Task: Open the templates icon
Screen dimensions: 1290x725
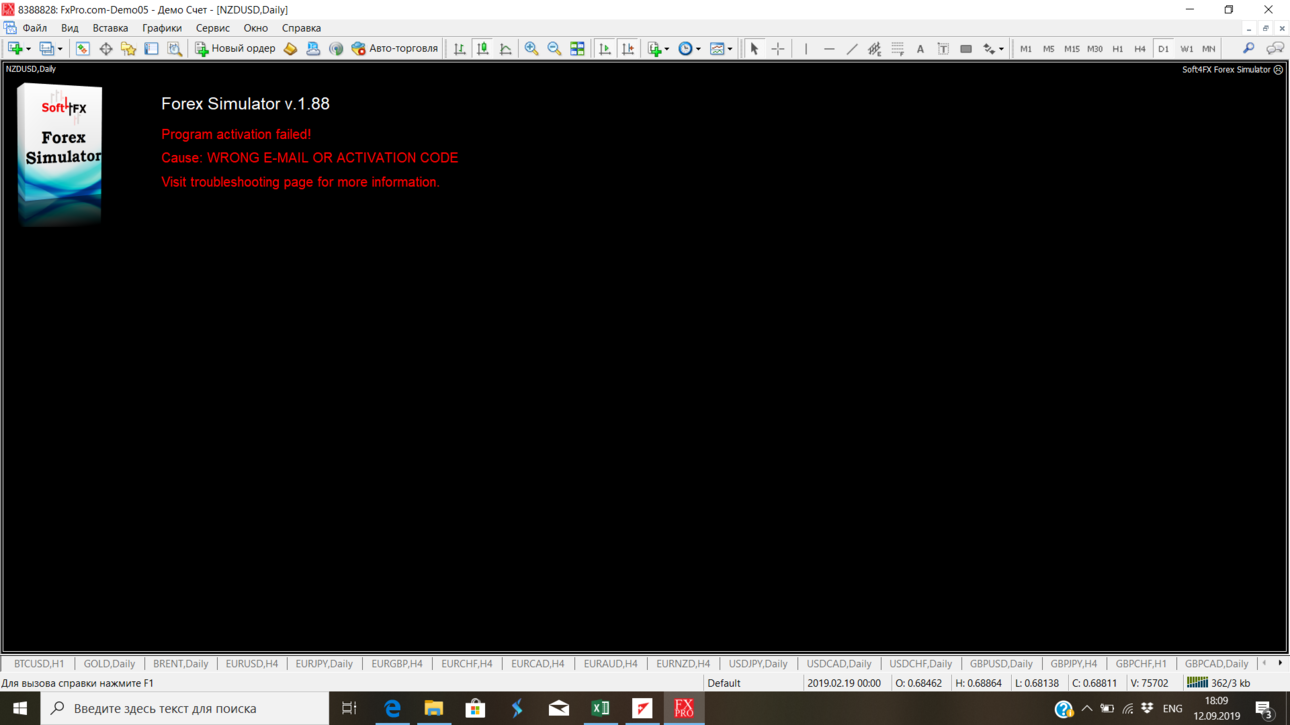Action: tap(717, 48)
